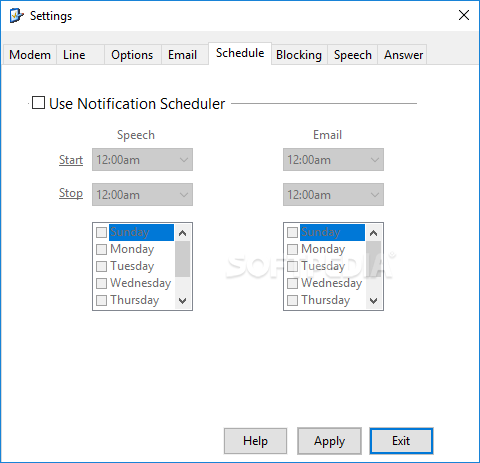Image resolution: width=480 pixels, height=463 pixels.
Task: Close the Settings window
Action: (464, 15)
